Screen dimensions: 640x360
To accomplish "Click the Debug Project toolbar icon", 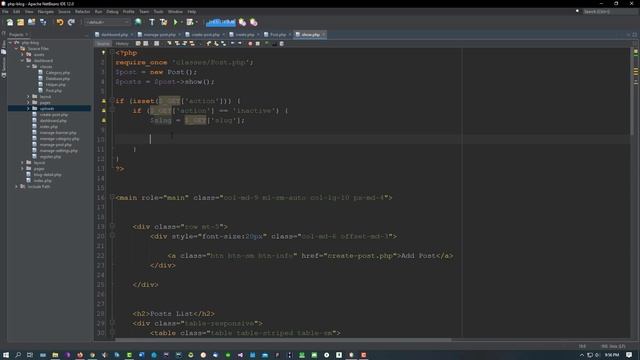I will coord(190,22).
